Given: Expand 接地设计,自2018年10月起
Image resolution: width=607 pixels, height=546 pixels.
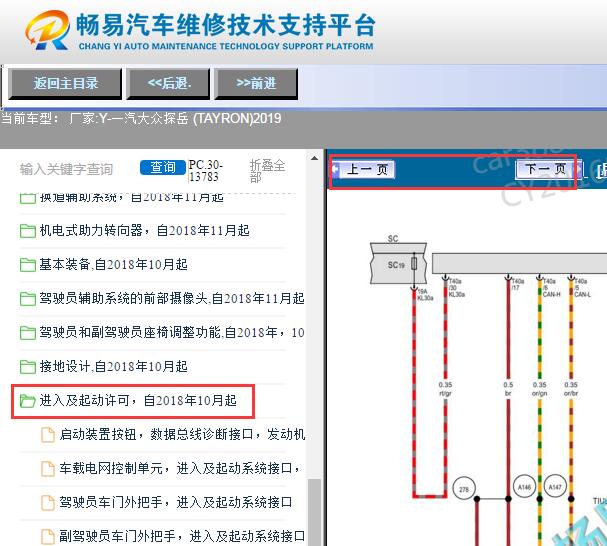Looking at the screenshot, I should tap(113, 366).
